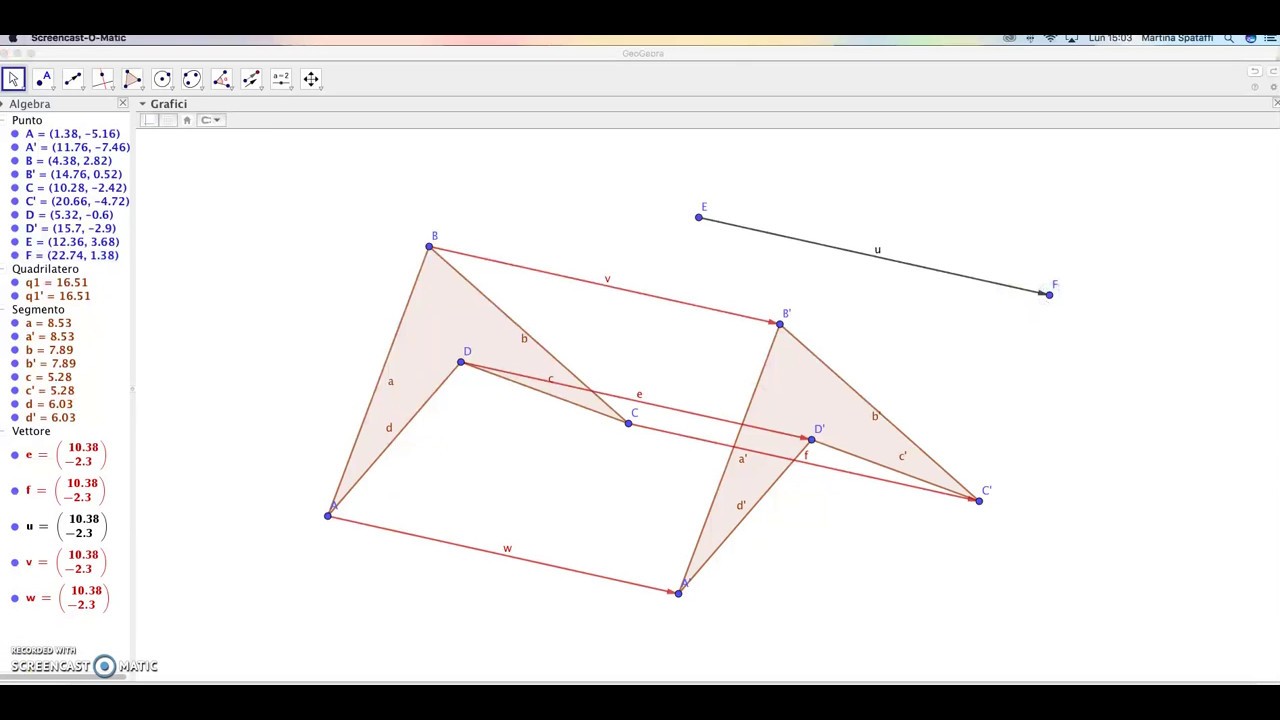Open the Screencast-O-Matic app menu
The height and width of the screenshot is (720, 1280).
click(78, 38)
